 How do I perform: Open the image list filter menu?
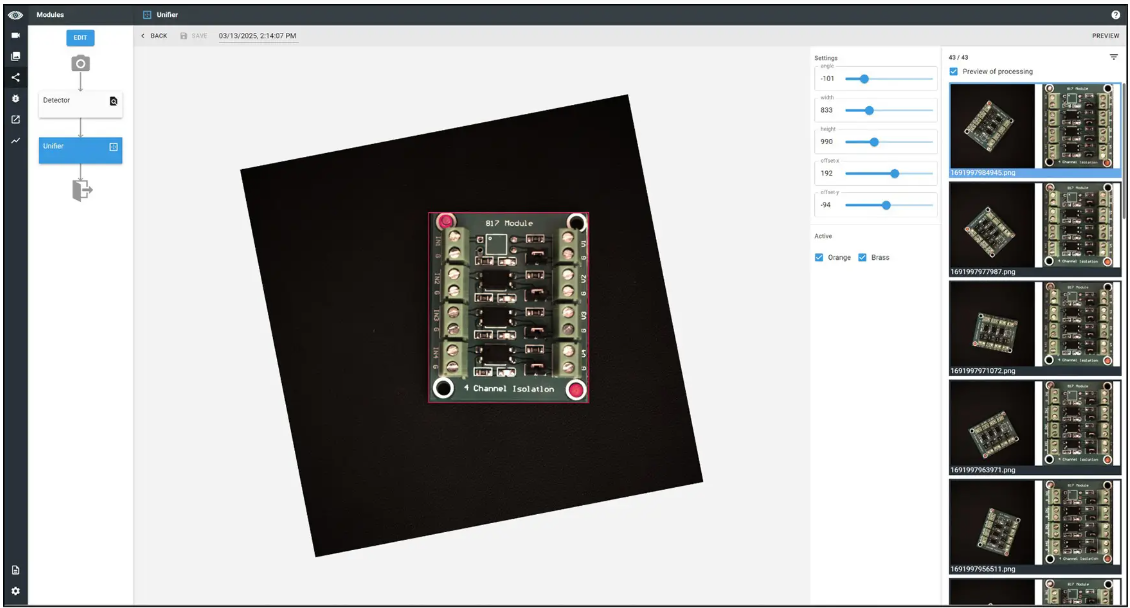(1114, 57)
